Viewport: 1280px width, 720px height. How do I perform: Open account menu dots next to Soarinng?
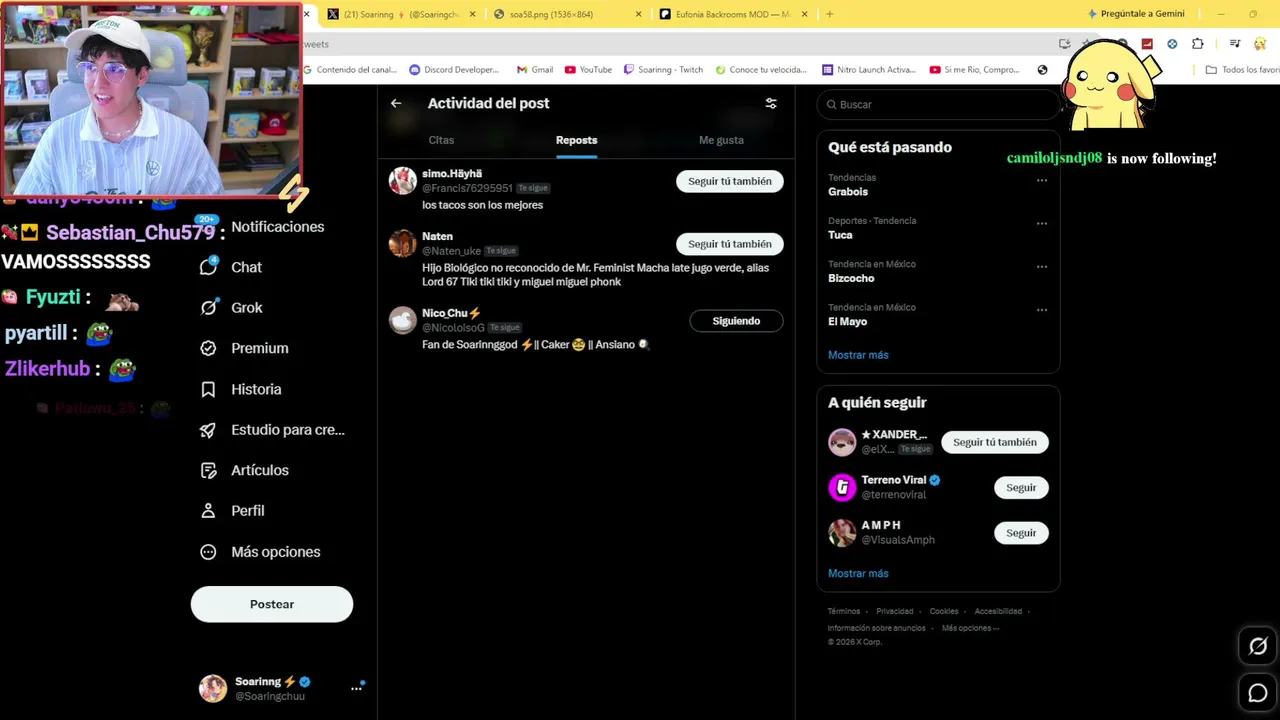[x=356, y=688]
